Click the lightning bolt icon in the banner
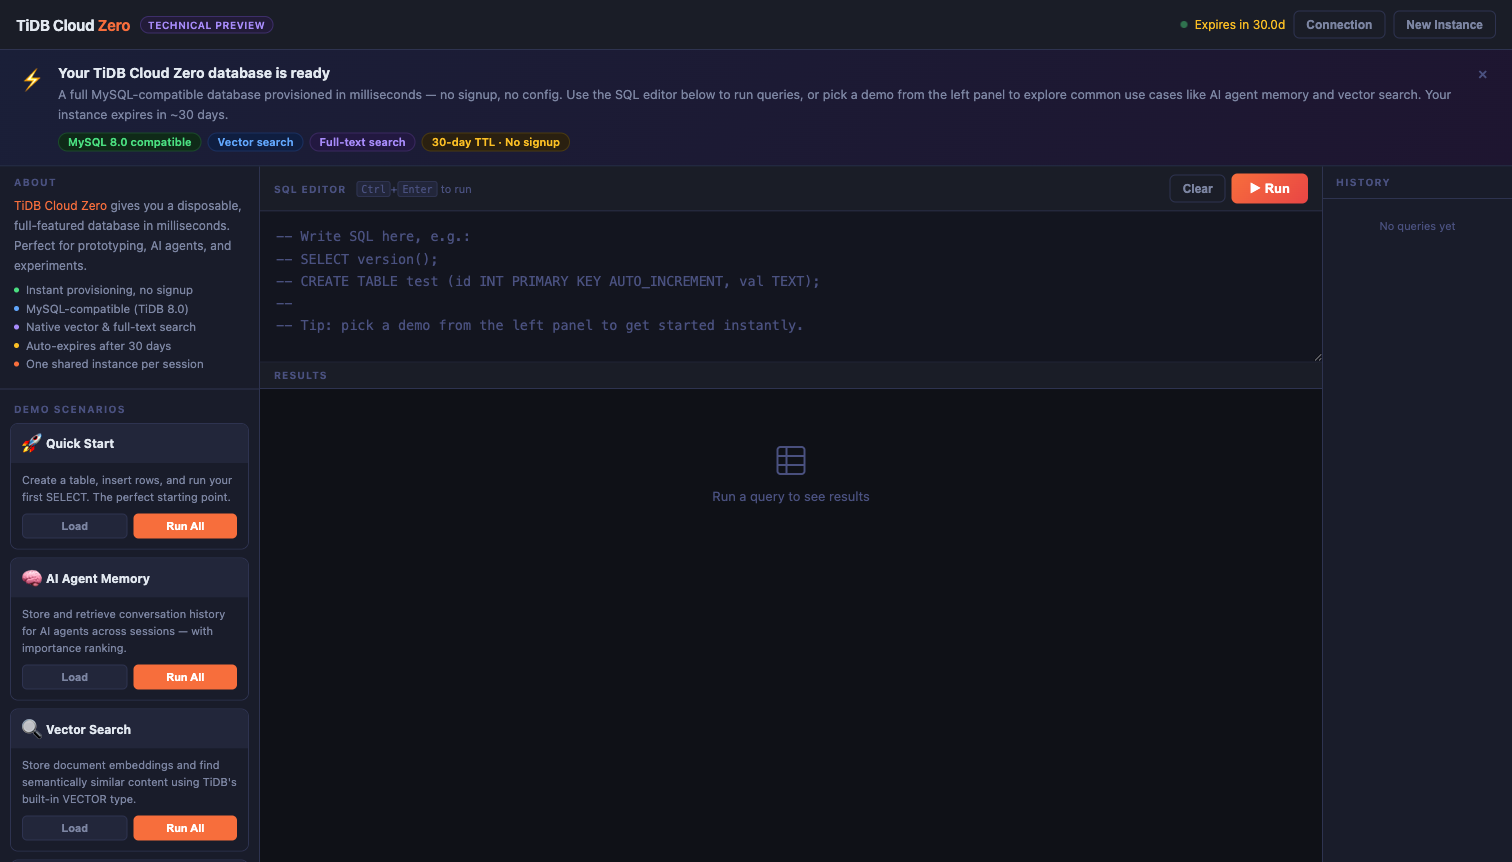Screen dimensions: 1512x862 point(33,80)
